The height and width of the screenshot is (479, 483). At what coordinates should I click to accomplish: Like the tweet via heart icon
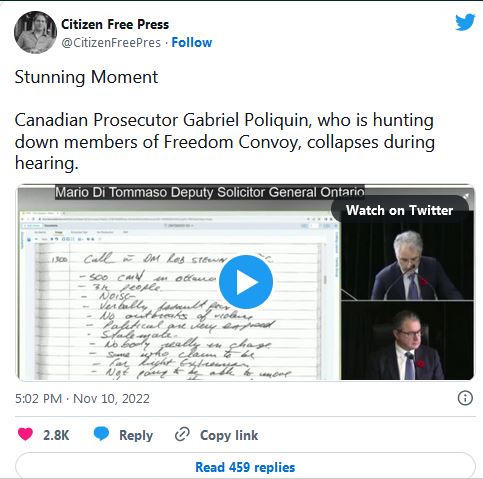tap(25, 434)
